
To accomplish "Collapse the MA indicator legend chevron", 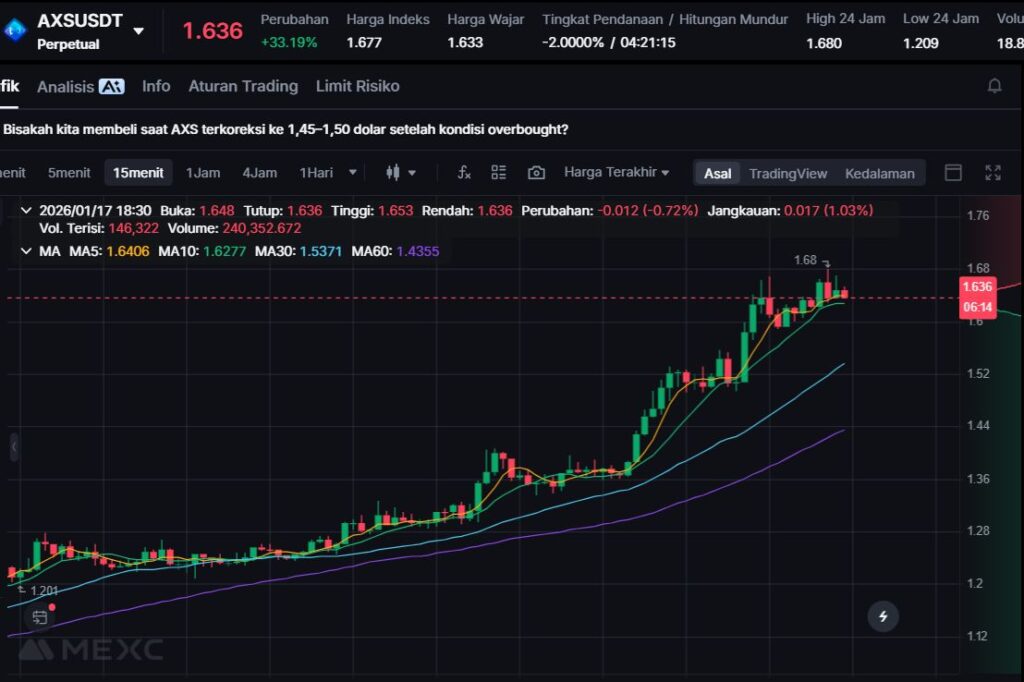I will coord(26,250).
